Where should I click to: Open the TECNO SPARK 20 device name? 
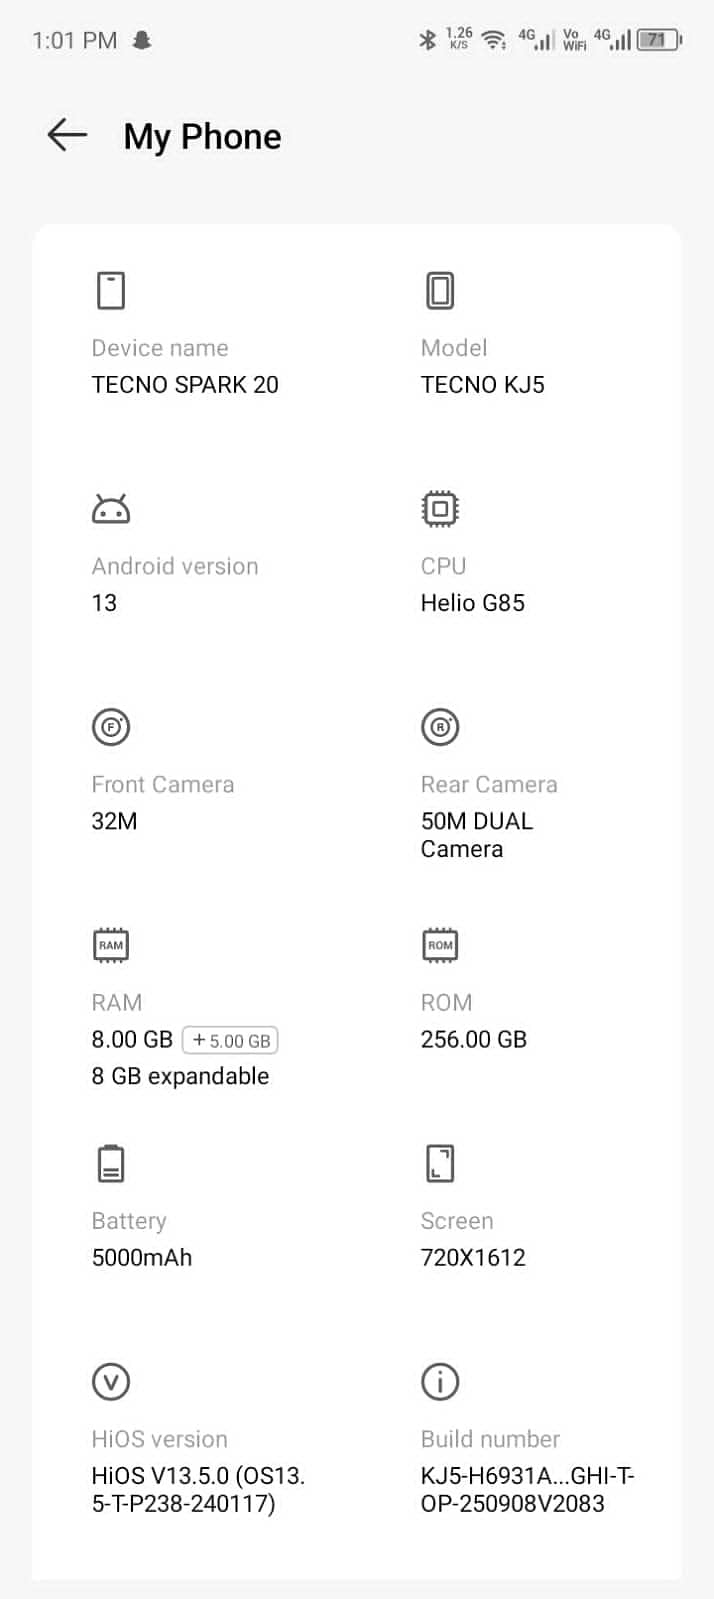coord(185,385)
